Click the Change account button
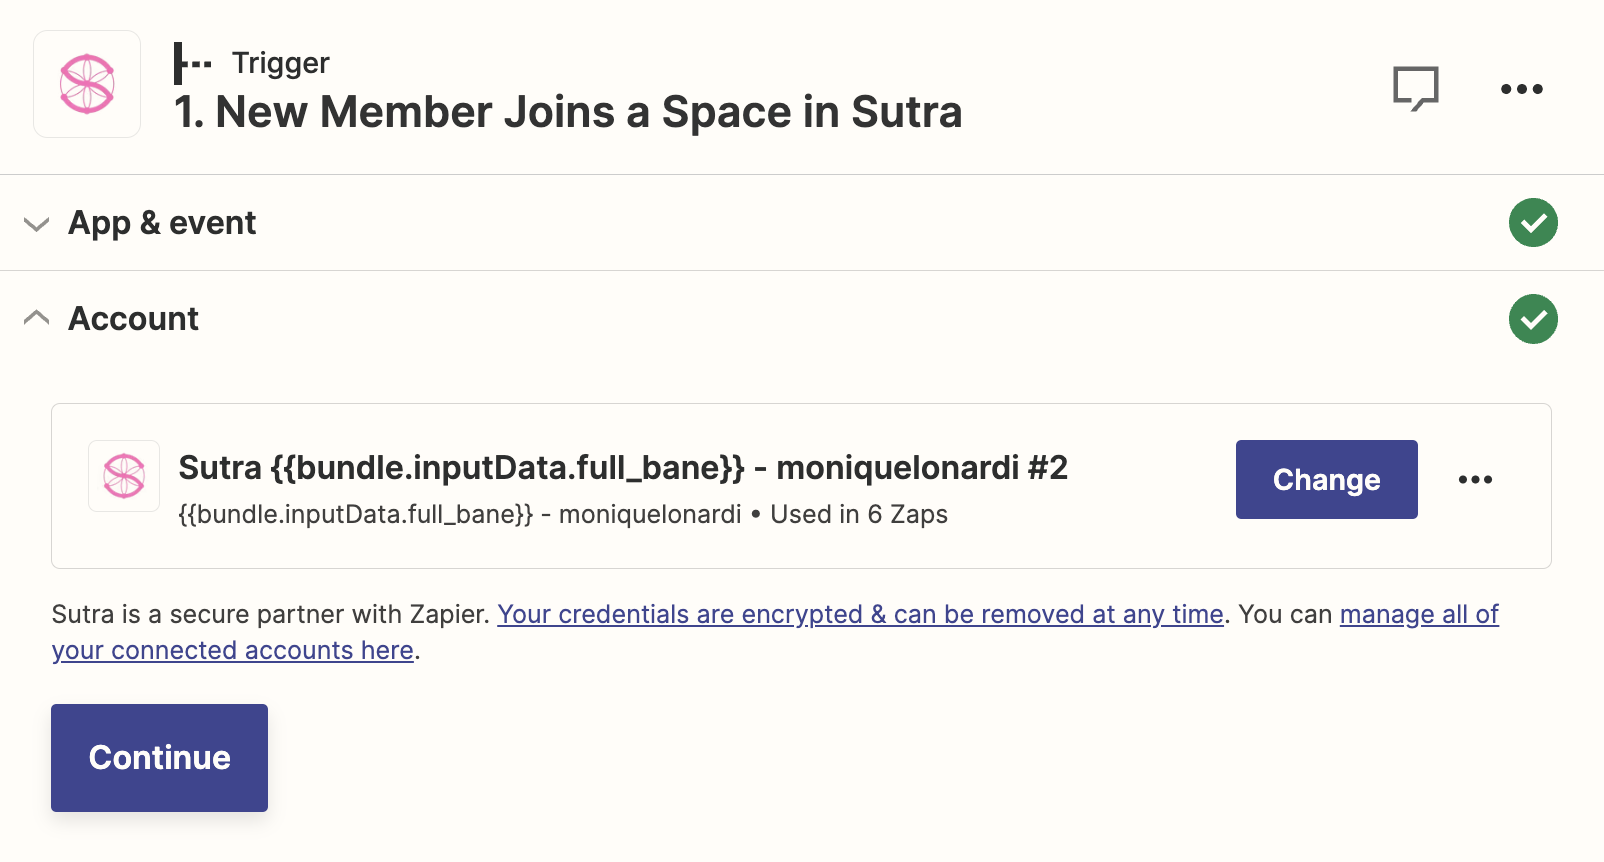The width and height of the screenshot is (1604, 862). 1326,479
